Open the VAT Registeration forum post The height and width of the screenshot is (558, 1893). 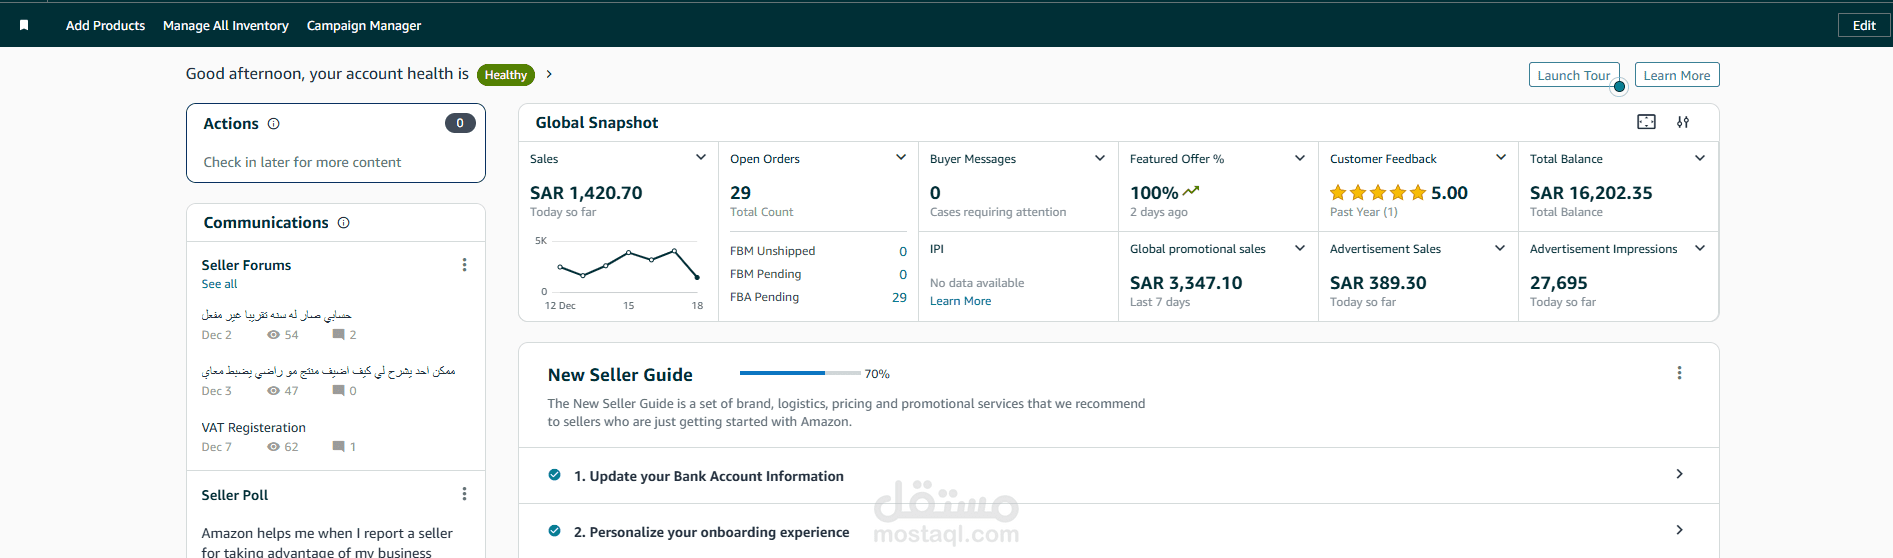tap(254, 428)
